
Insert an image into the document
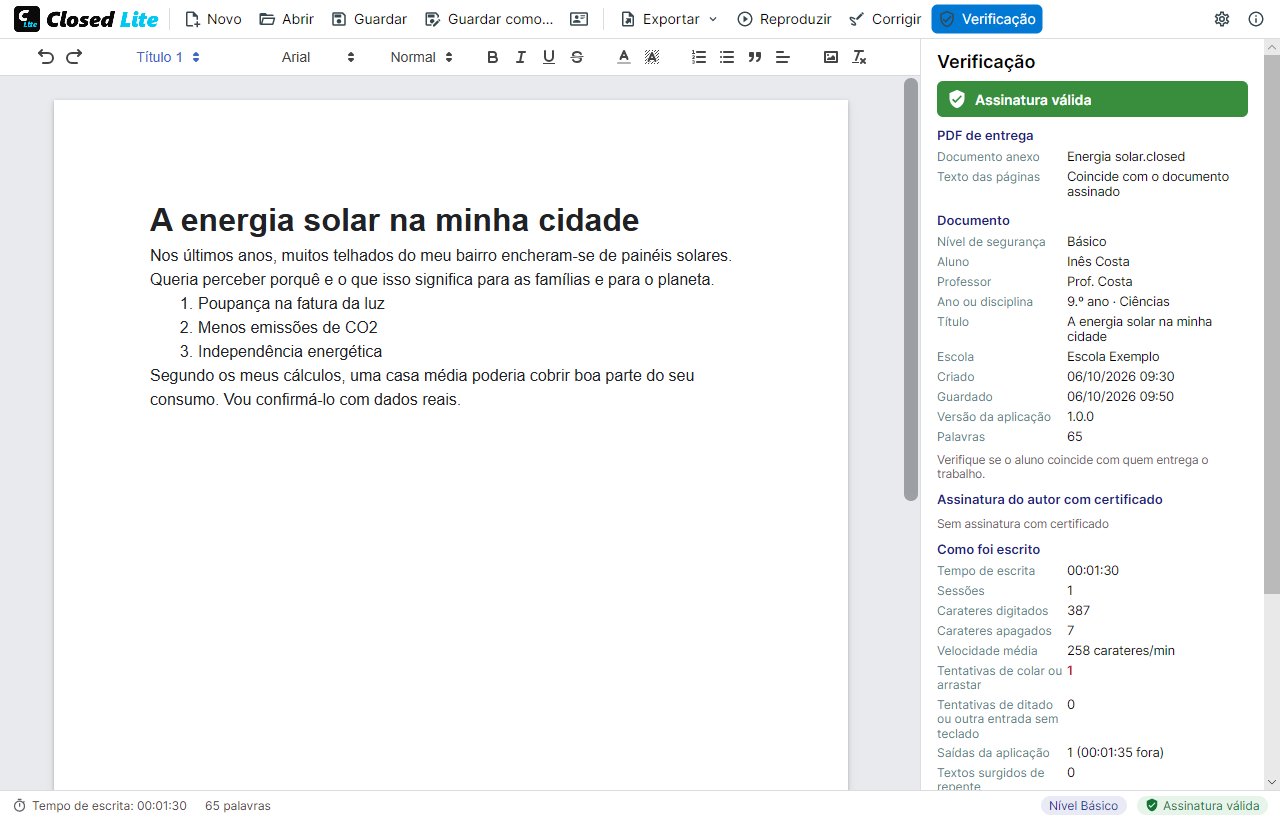pos(831,57)
